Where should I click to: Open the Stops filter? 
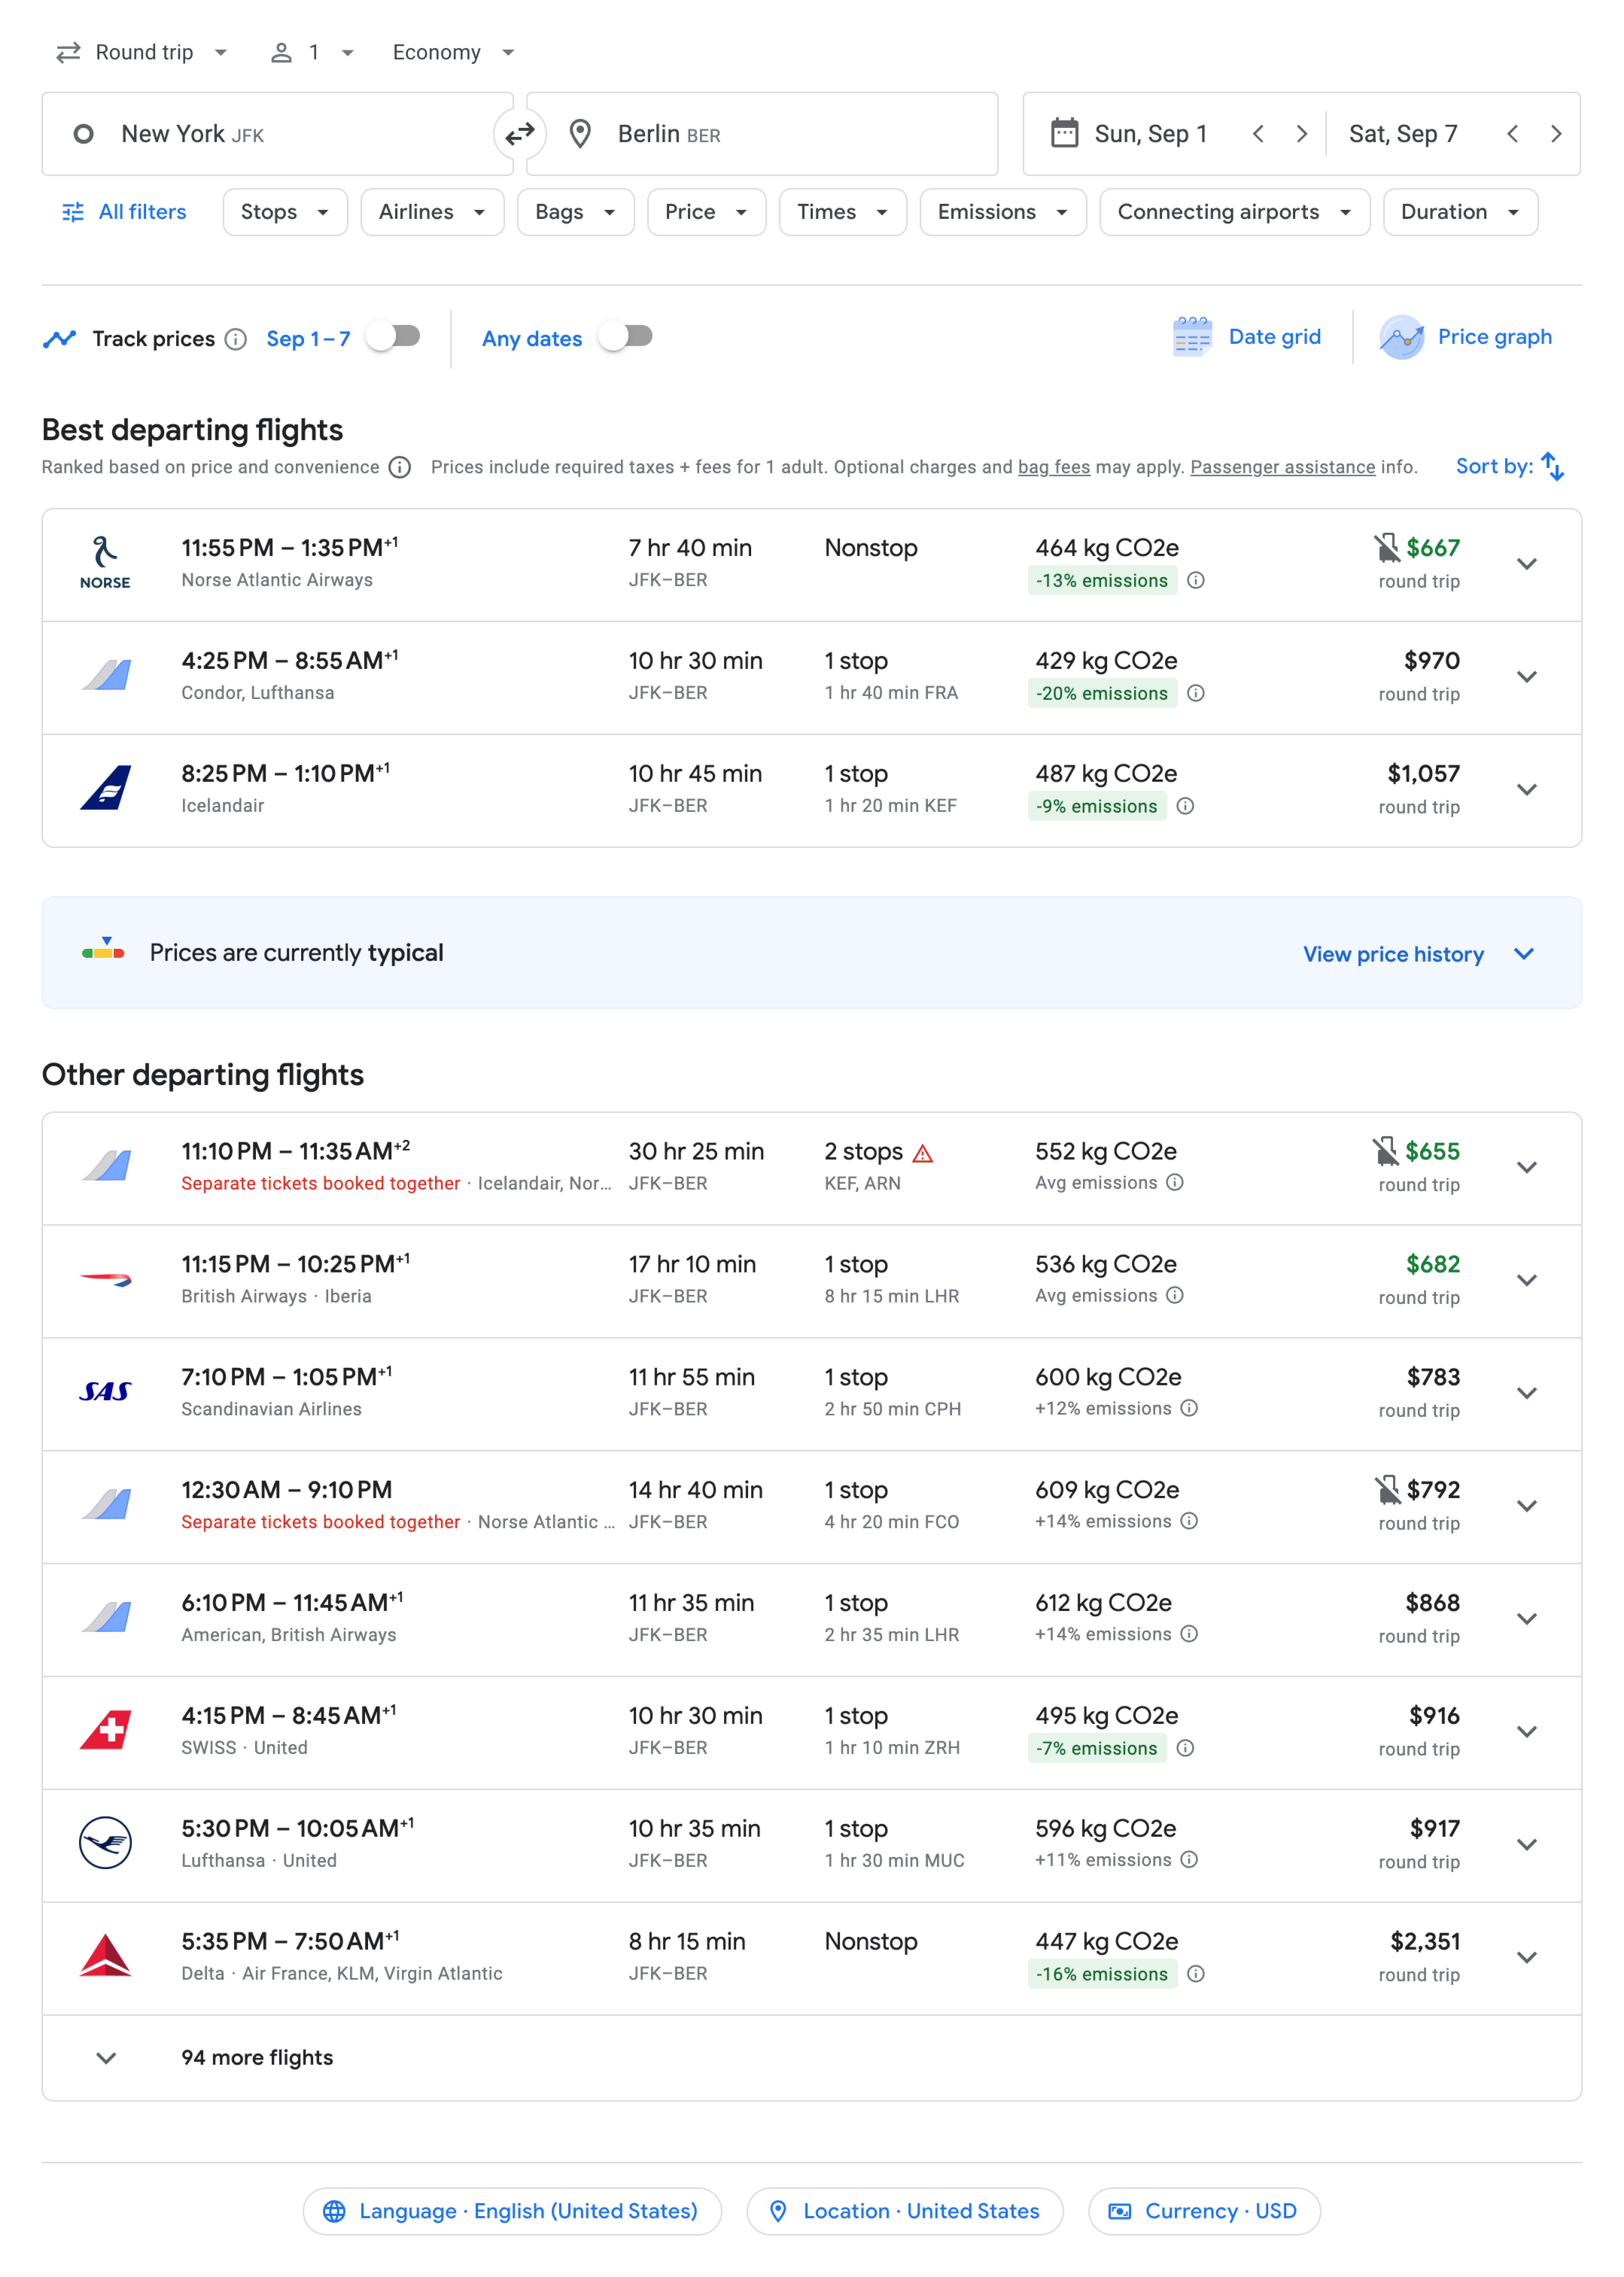tap(285, 212)
